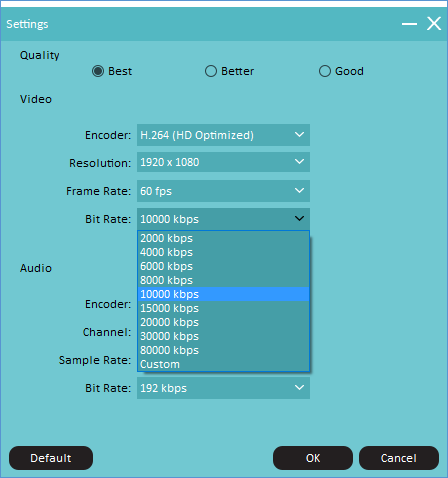Minimize the Settings window
This screenshot has height=478, width=448.
pos(409,24)
